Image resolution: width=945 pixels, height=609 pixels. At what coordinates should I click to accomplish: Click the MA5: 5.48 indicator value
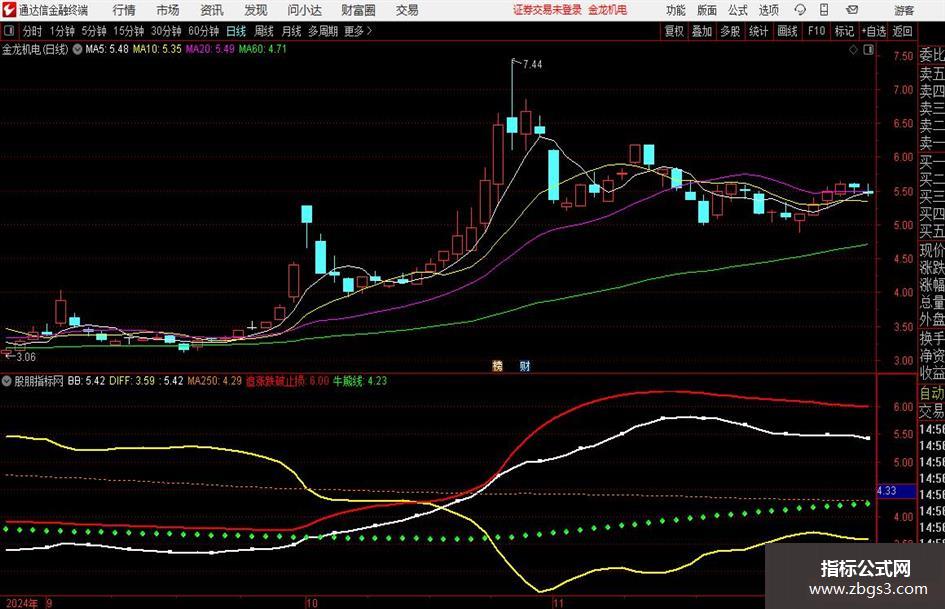107,49
